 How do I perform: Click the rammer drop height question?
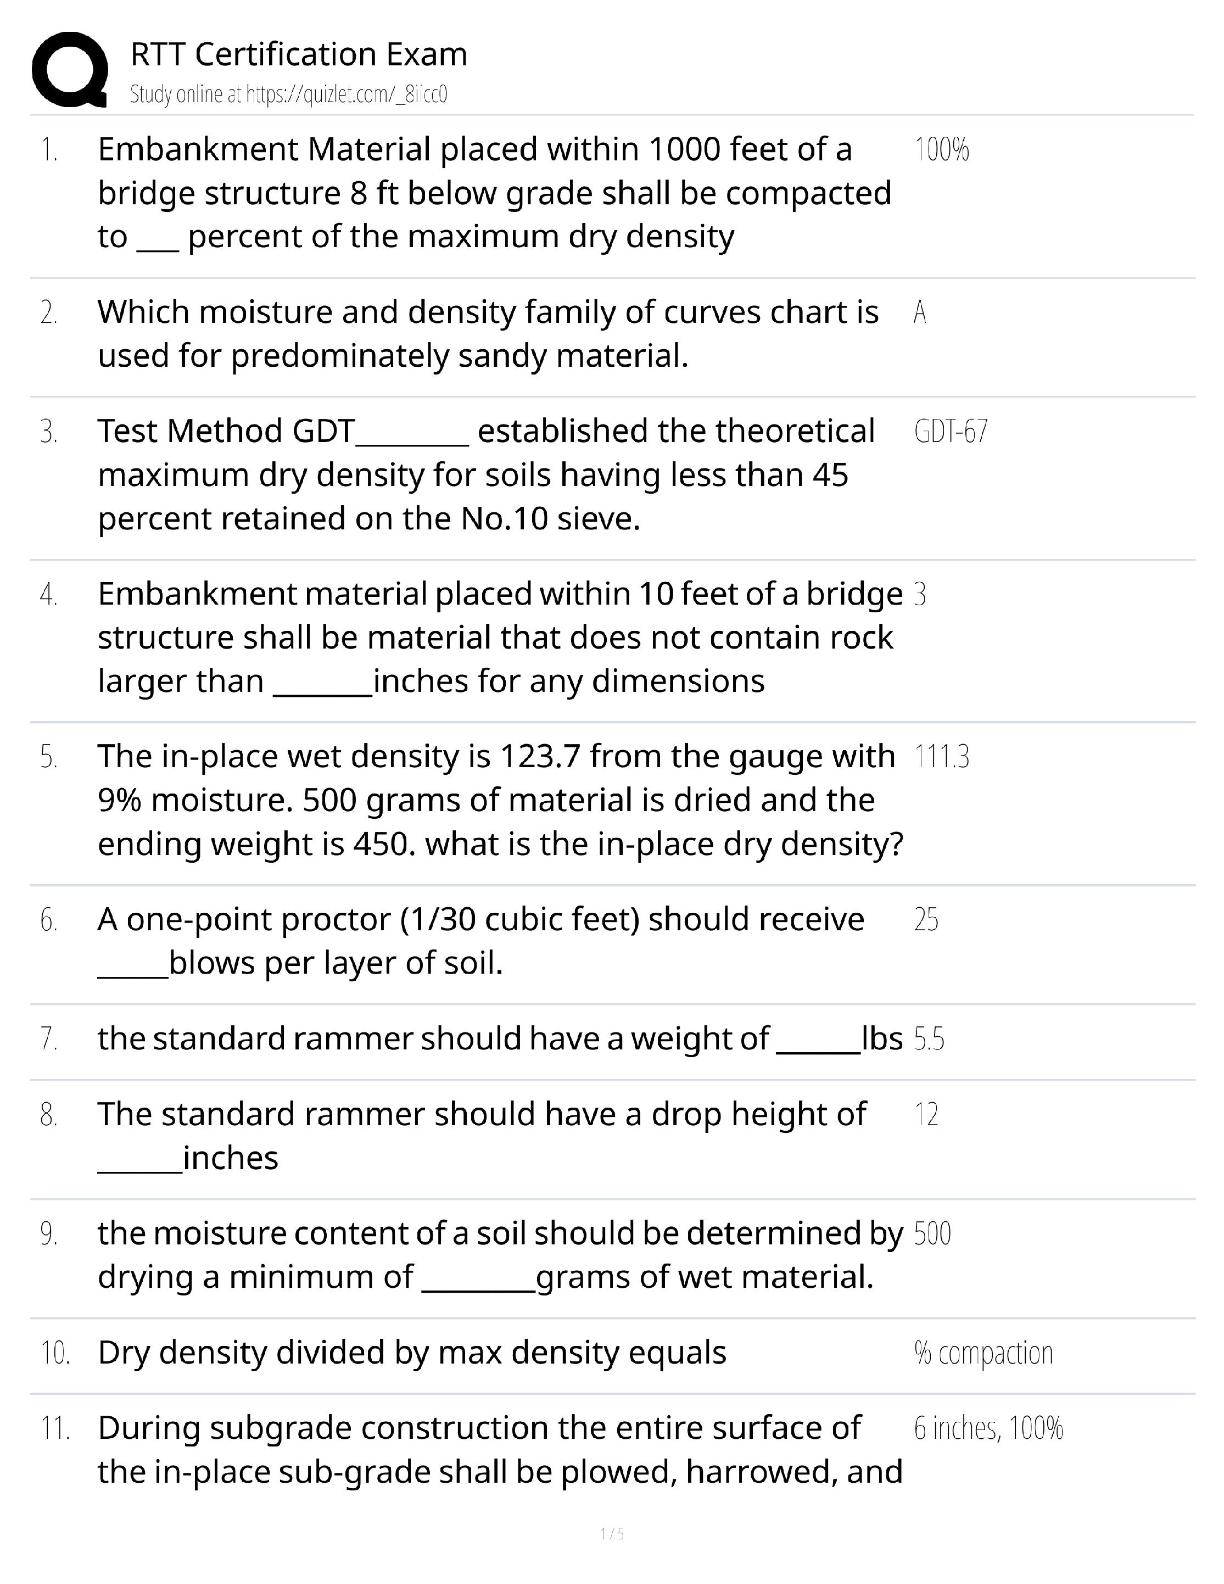coord(481,1135)
